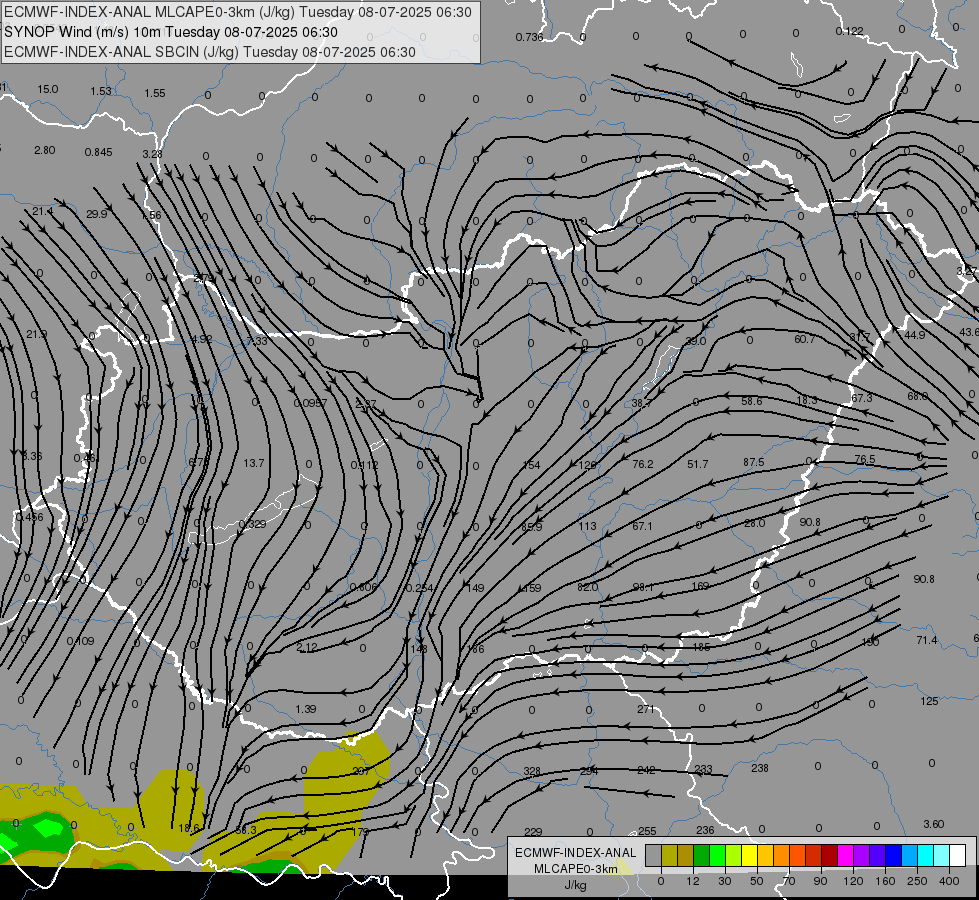Click the map value 7.33
The image size is (979, 900).
click(x=257, y=341)
